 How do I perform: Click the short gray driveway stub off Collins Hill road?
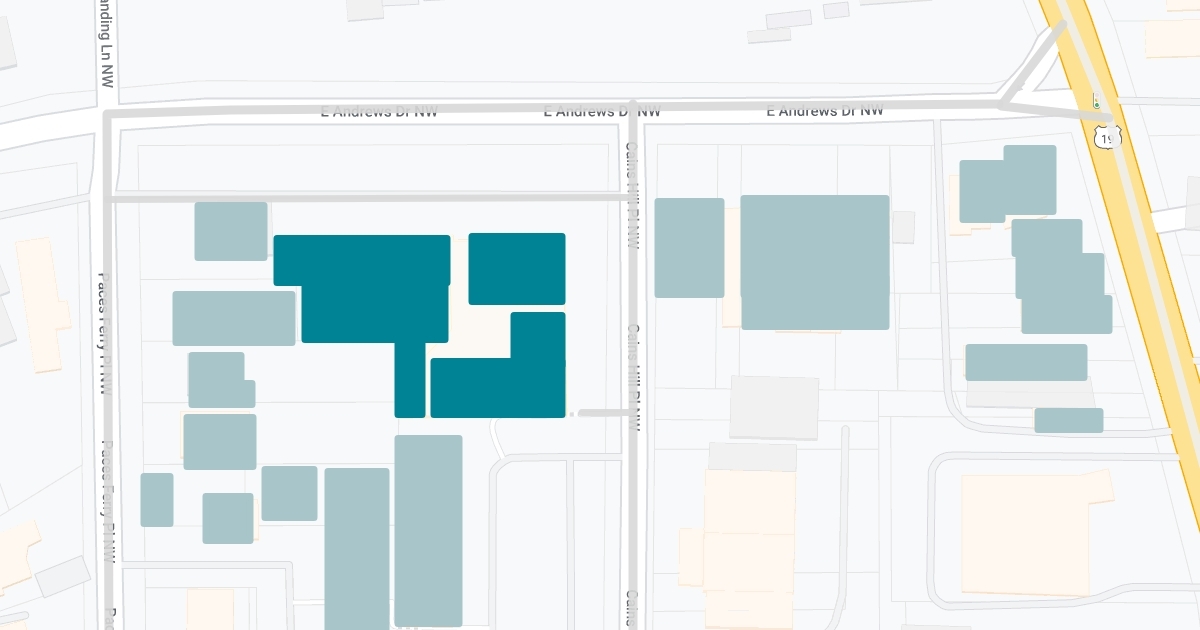coord(602,412)
